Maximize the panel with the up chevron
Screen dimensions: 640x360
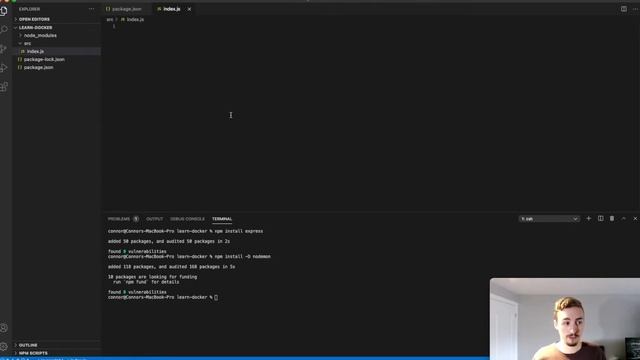tap(624, 219)
